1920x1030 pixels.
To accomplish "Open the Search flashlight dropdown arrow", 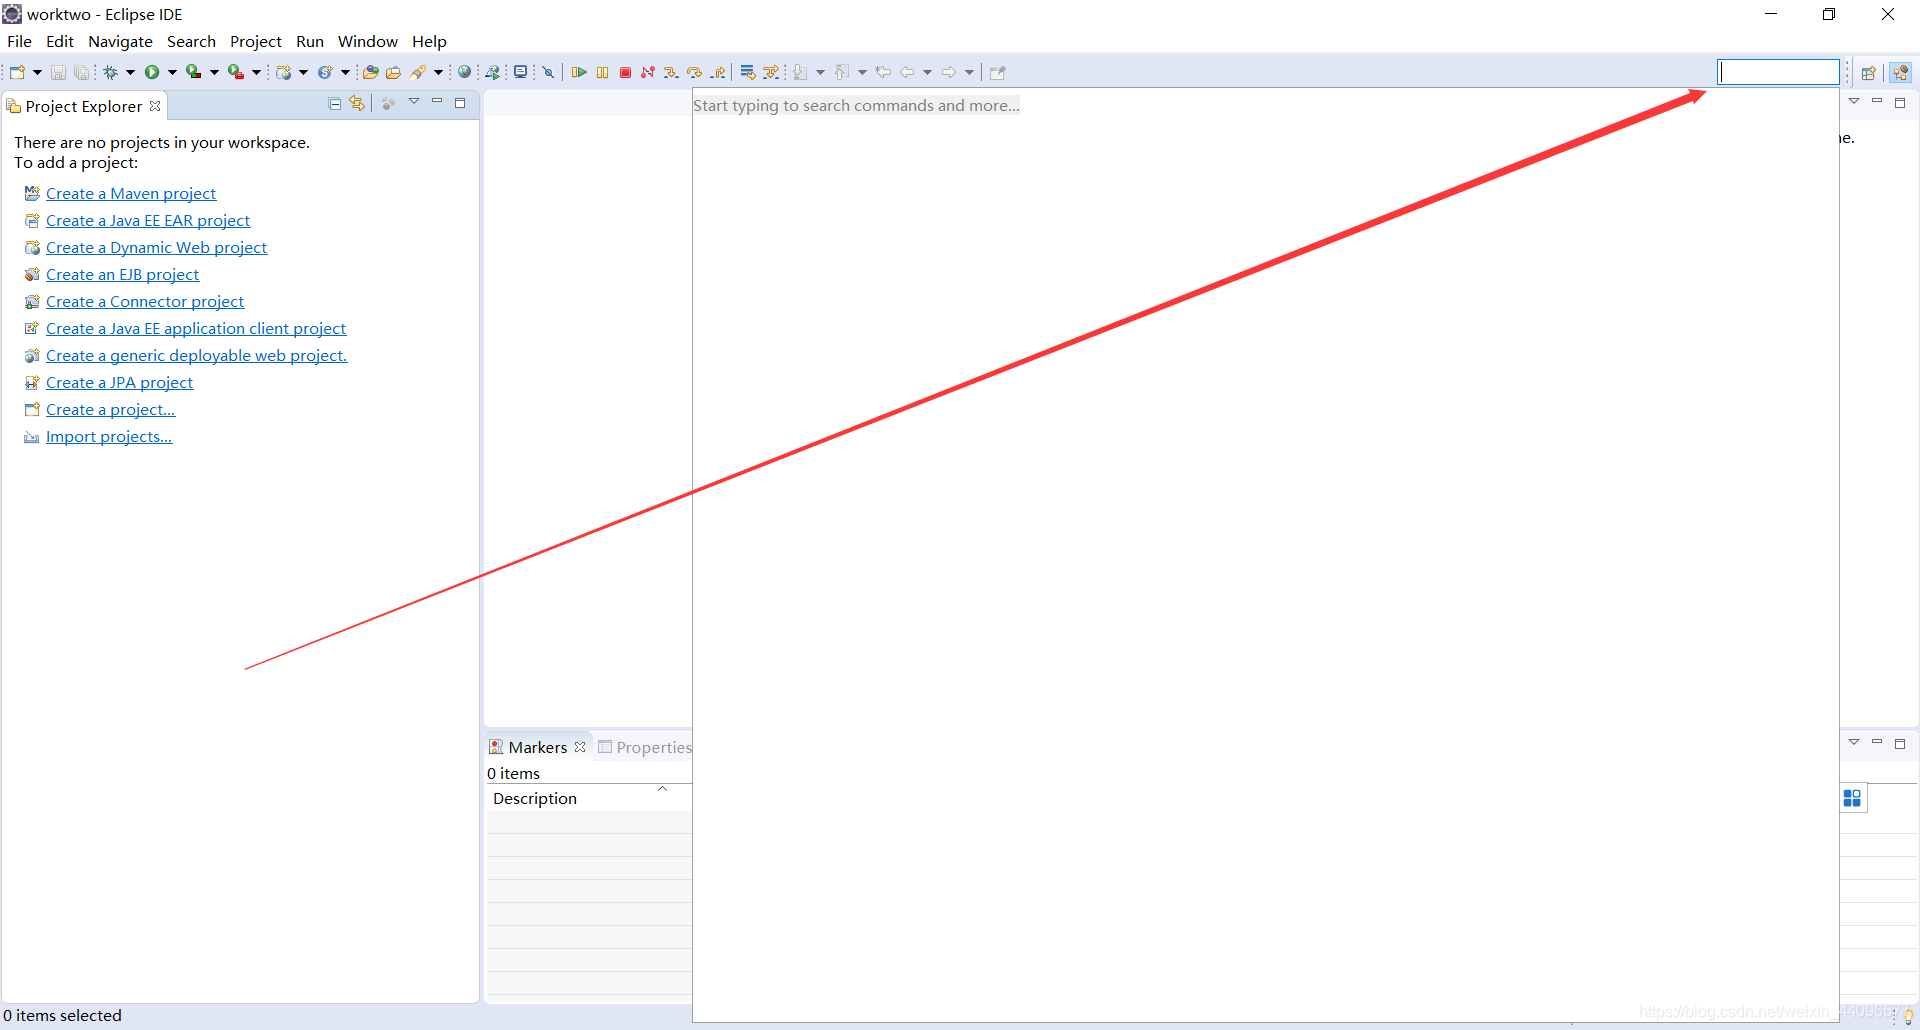I will (438, 72).
